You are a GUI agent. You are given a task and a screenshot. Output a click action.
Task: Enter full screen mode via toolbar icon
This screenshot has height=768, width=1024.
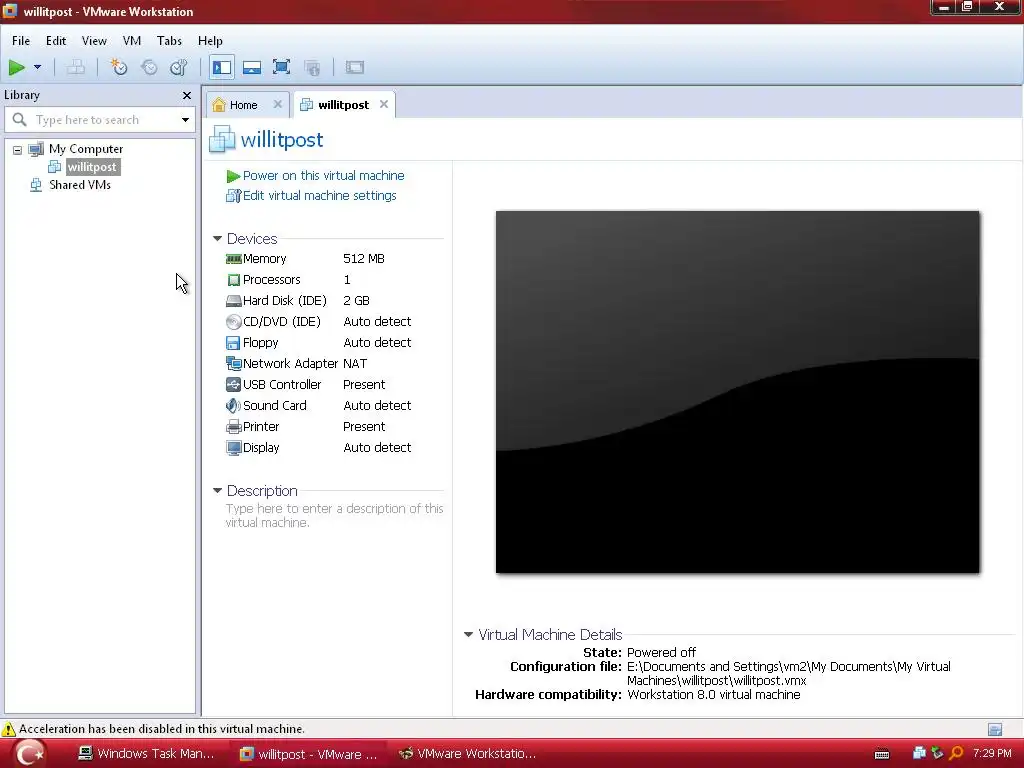281,67
